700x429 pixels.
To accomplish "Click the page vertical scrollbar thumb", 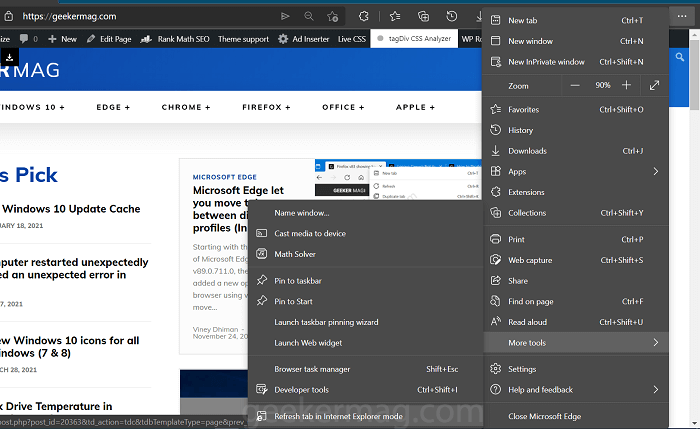I will [694, 75].
